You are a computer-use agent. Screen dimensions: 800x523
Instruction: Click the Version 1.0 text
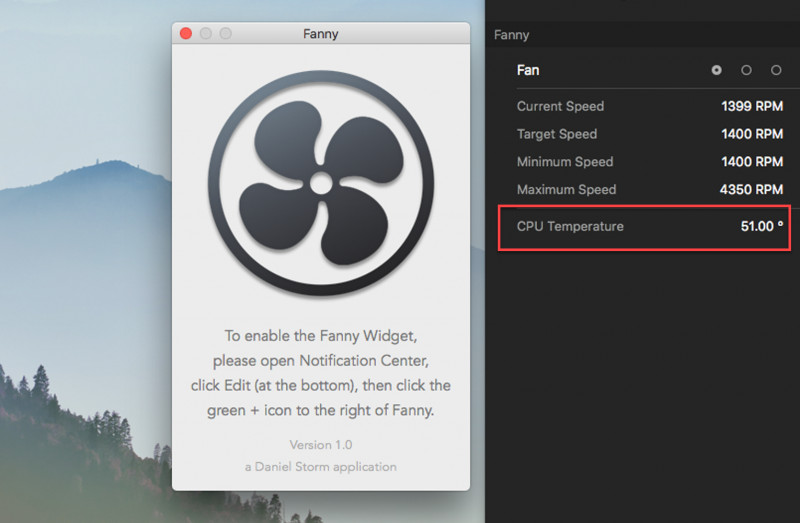coord(321,444)
